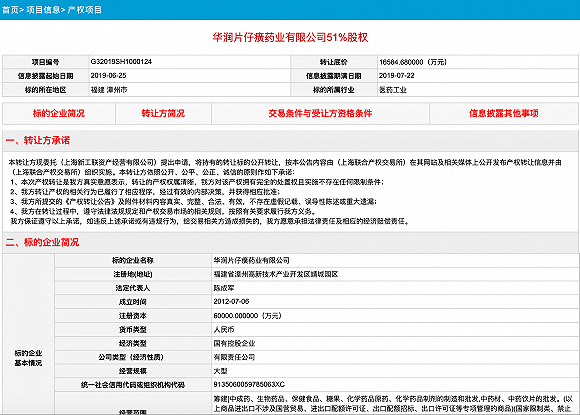Click the 成立时间 label

pos(133,302)
